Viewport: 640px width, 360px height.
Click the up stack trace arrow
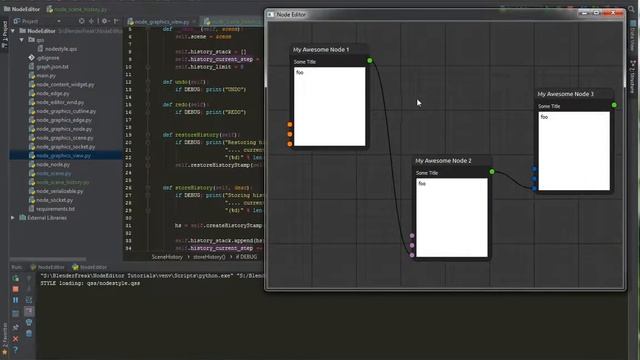tap(29, 278)
